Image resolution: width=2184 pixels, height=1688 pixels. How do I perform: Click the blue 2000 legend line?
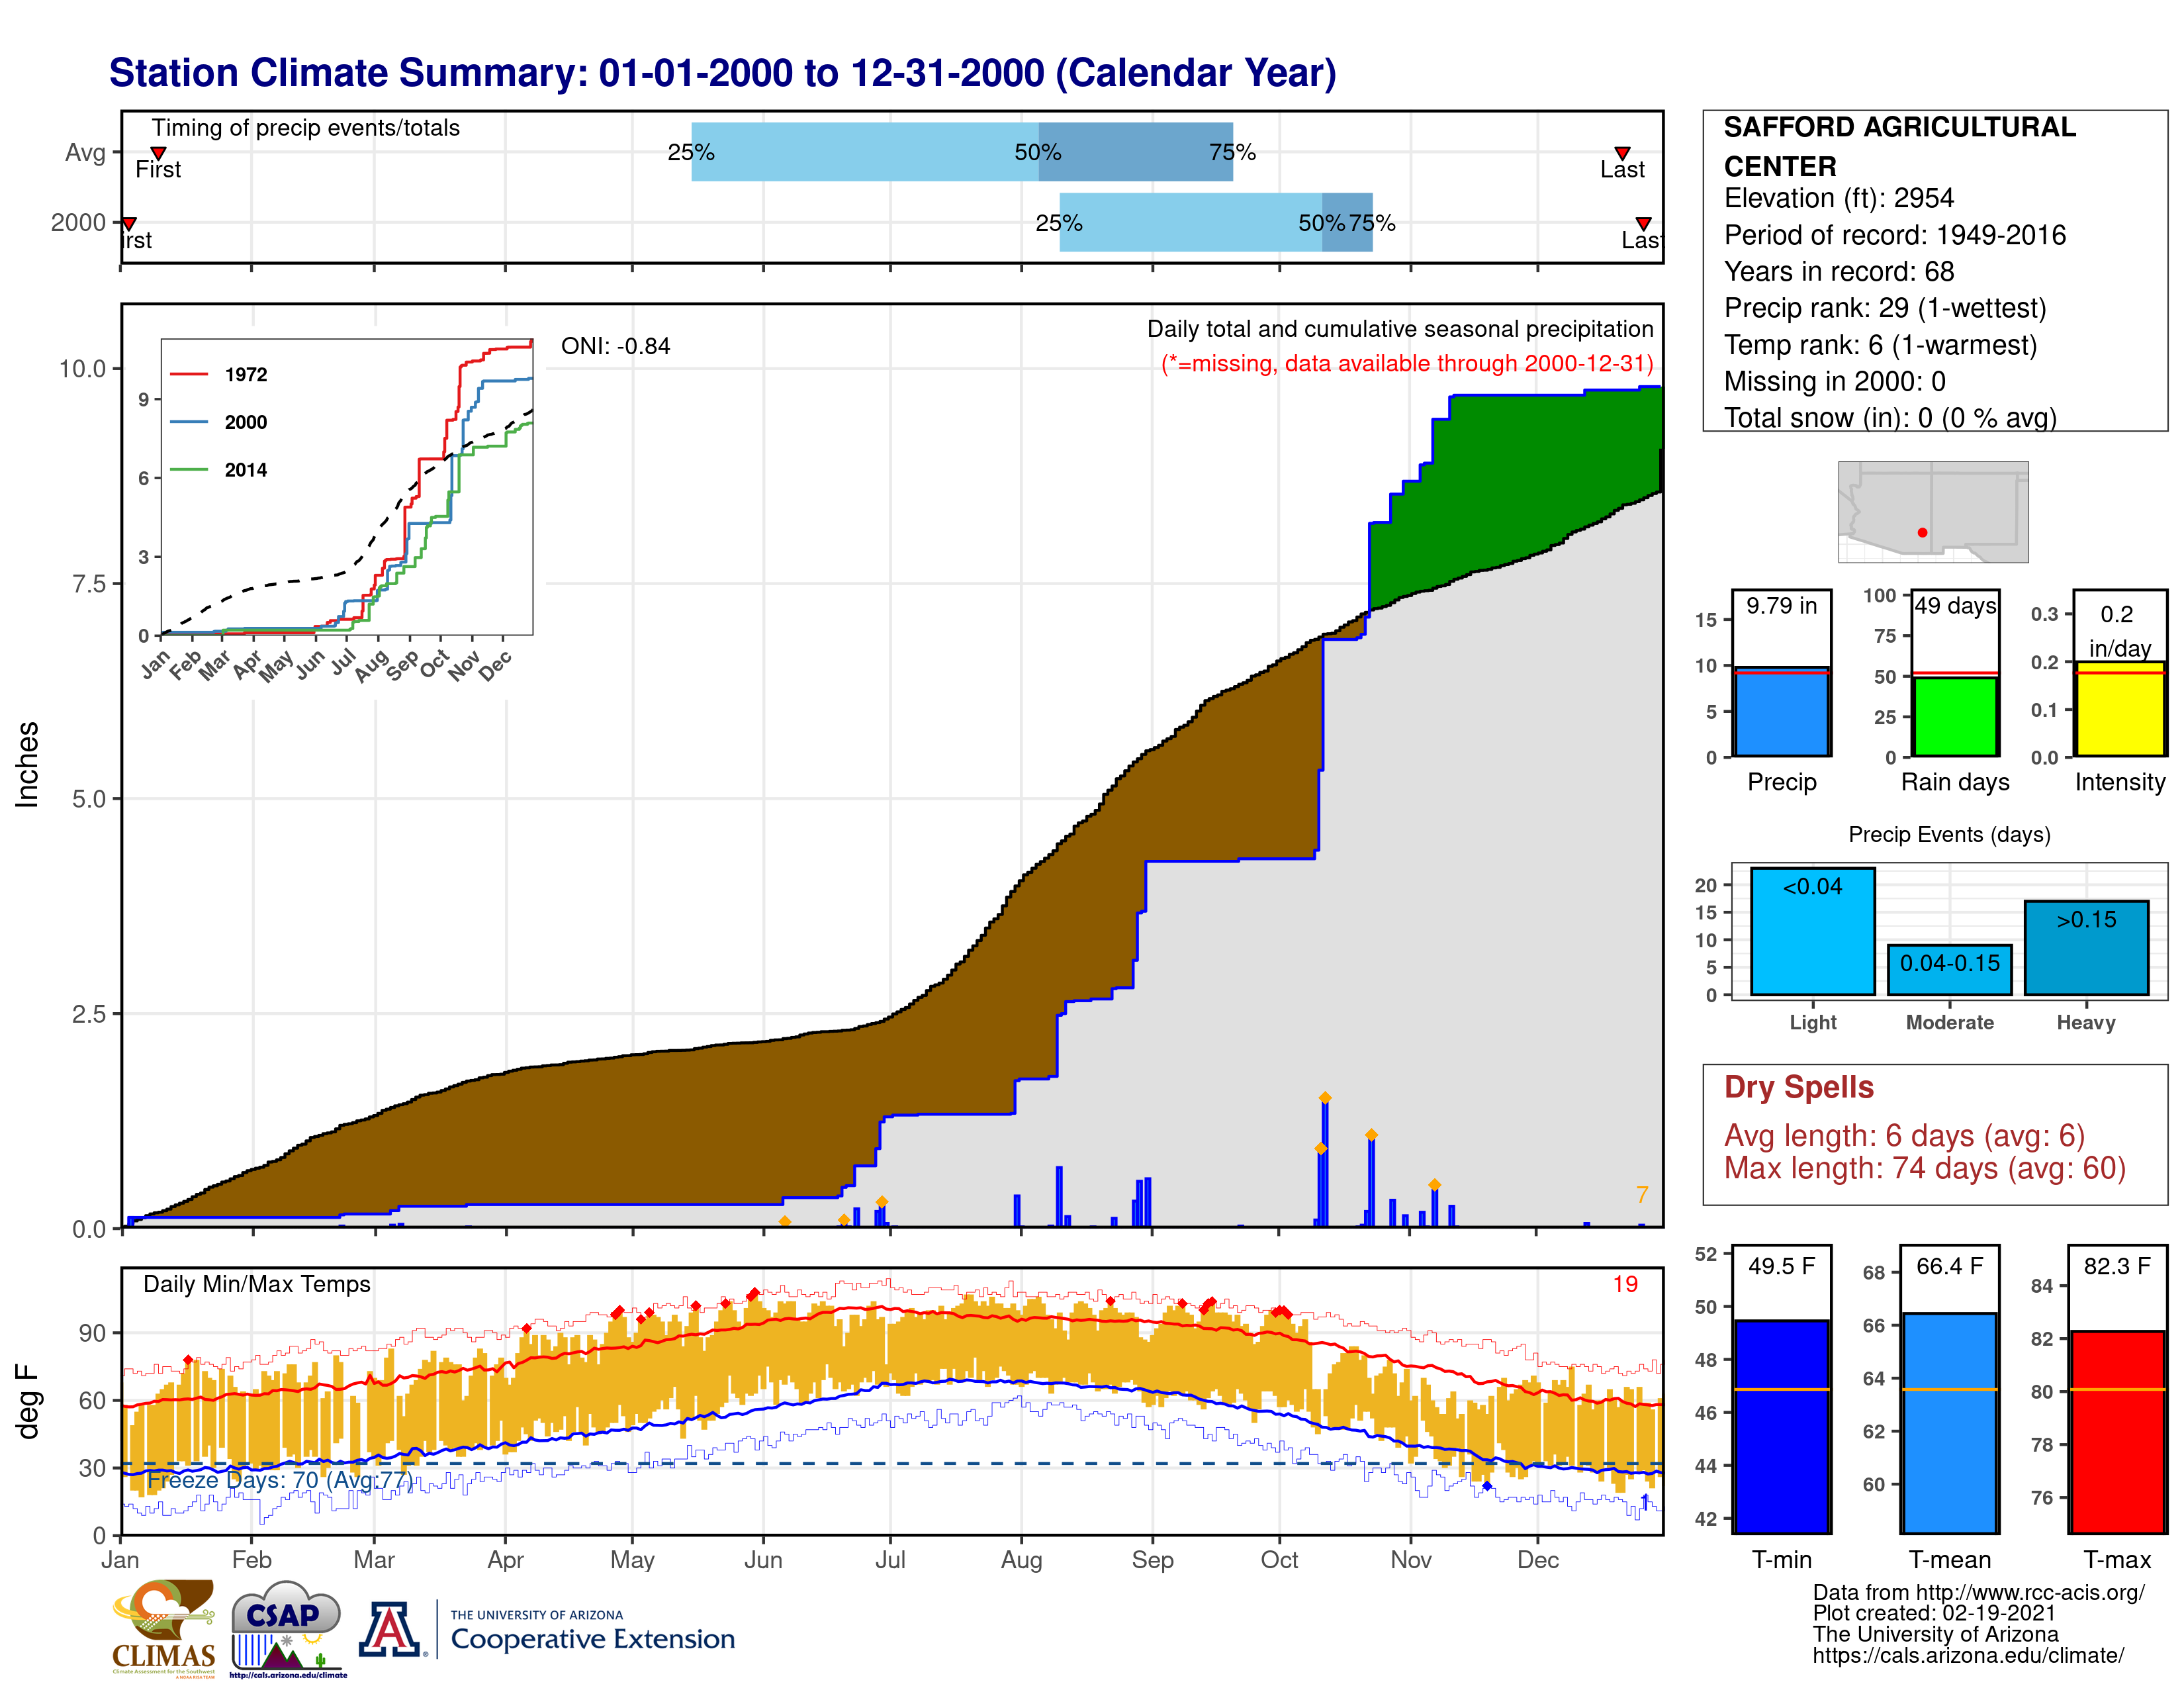click(189, 422)
